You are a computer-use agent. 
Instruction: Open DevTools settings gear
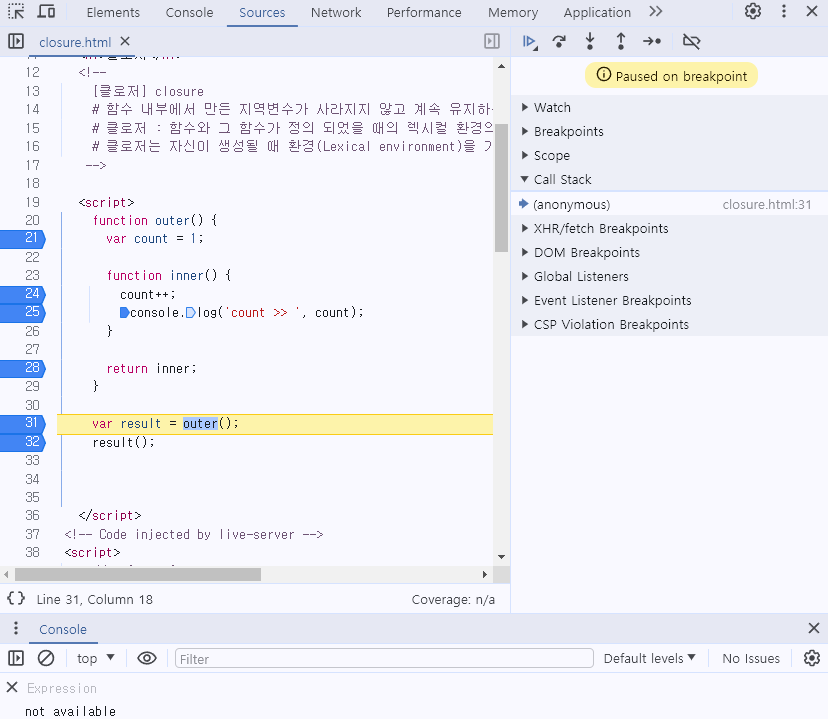[752, 11]
